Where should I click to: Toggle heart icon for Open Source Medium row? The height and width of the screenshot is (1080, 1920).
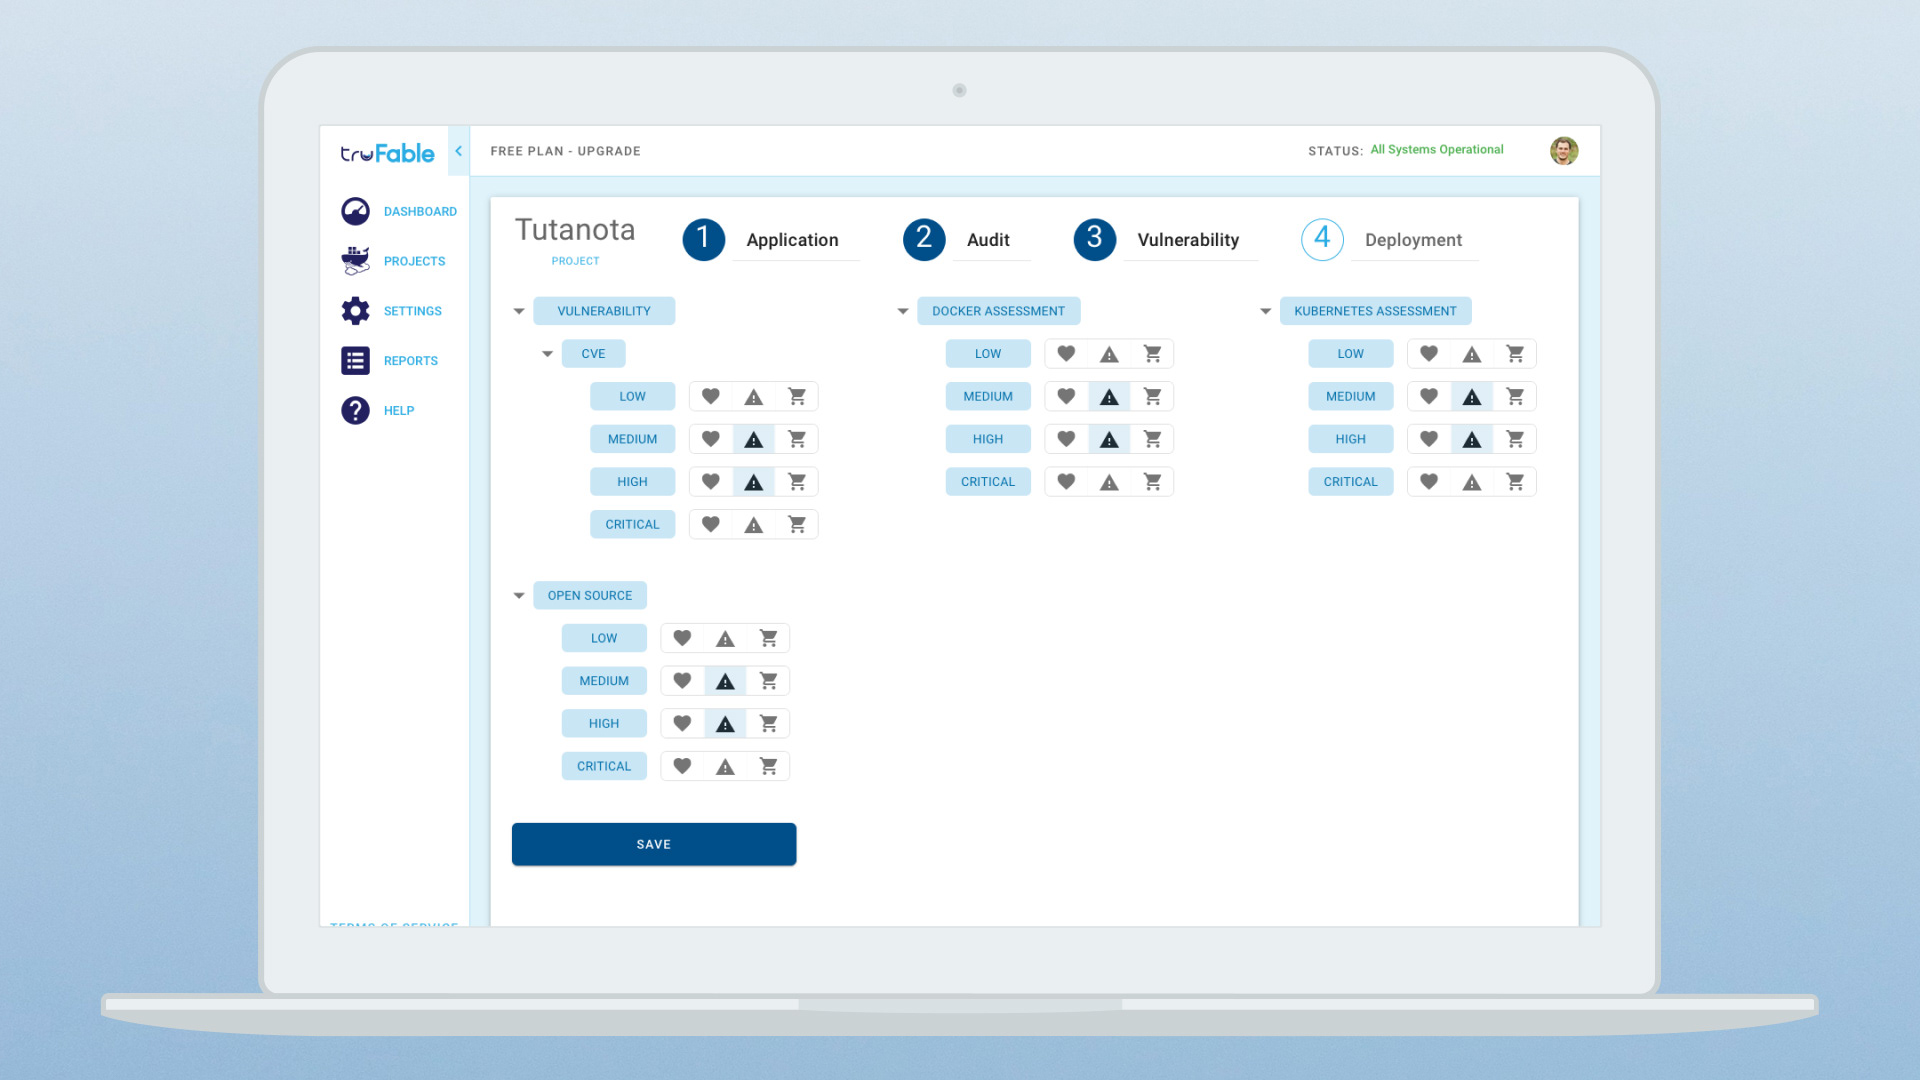[x=682, y=681]
